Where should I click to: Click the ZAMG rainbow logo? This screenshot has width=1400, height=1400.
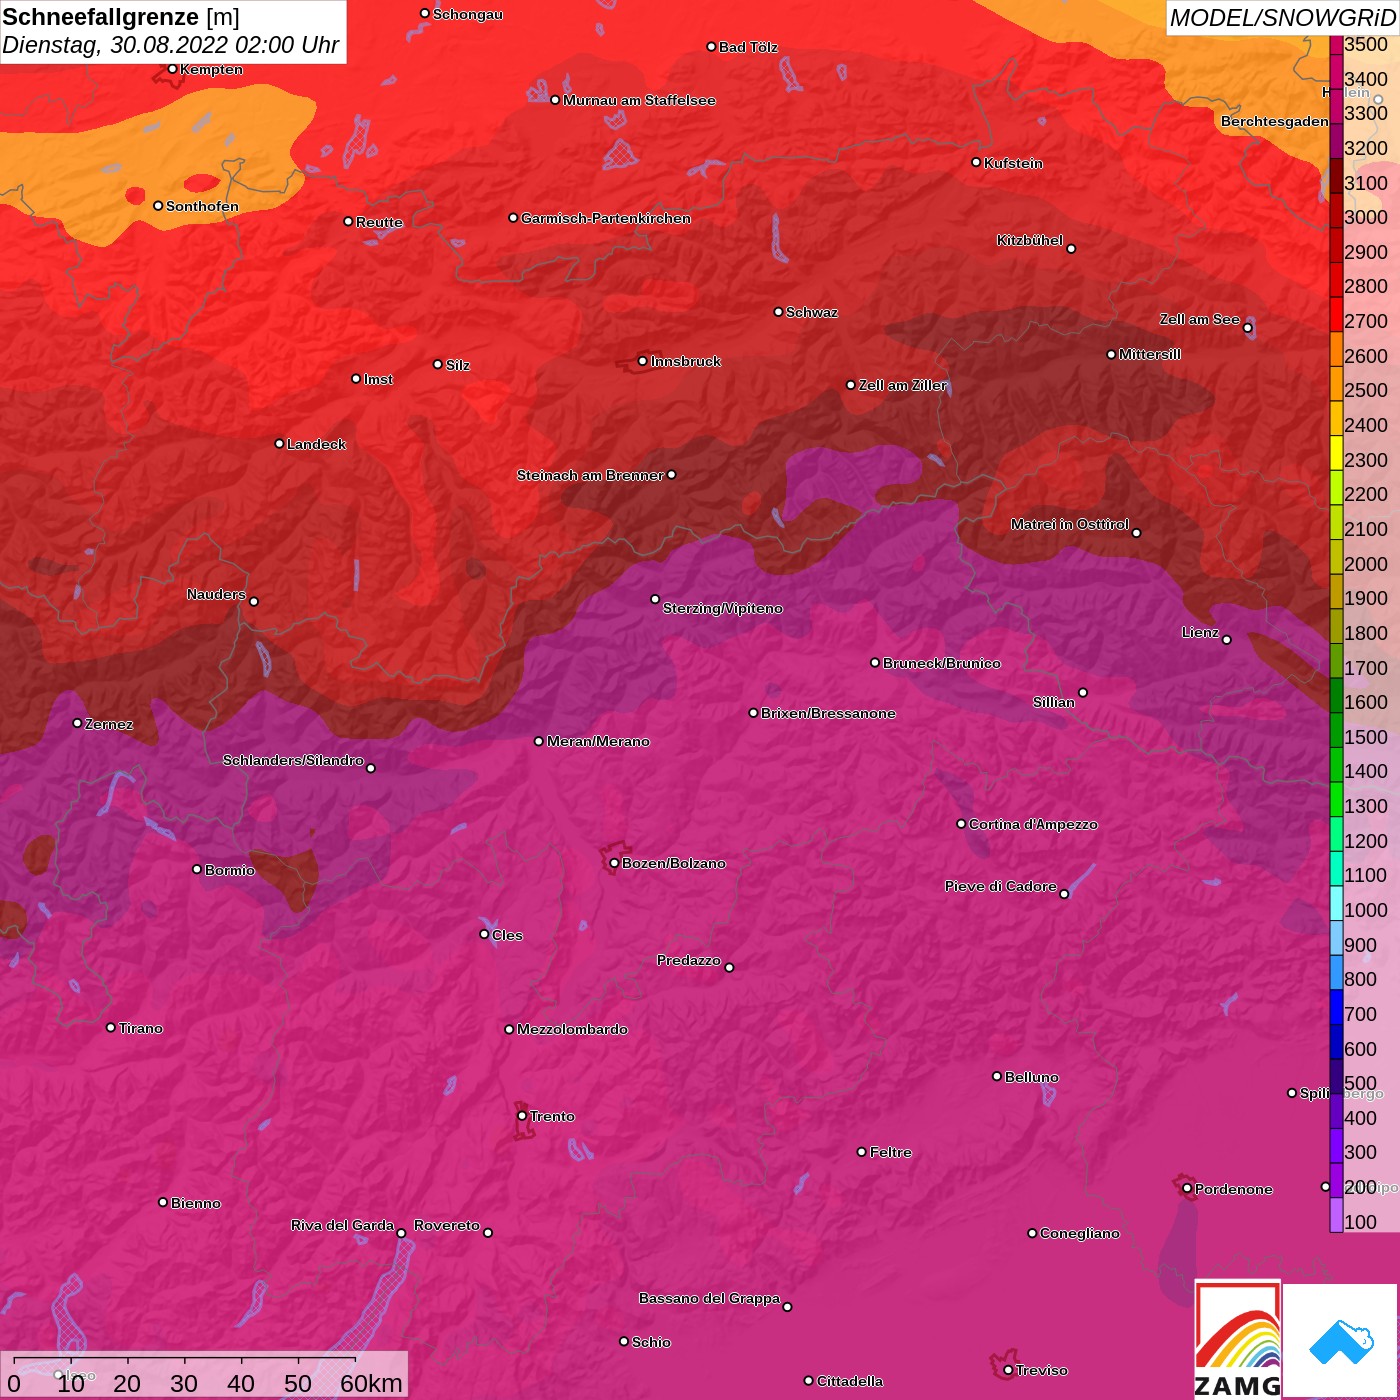click(1238, 1340)
